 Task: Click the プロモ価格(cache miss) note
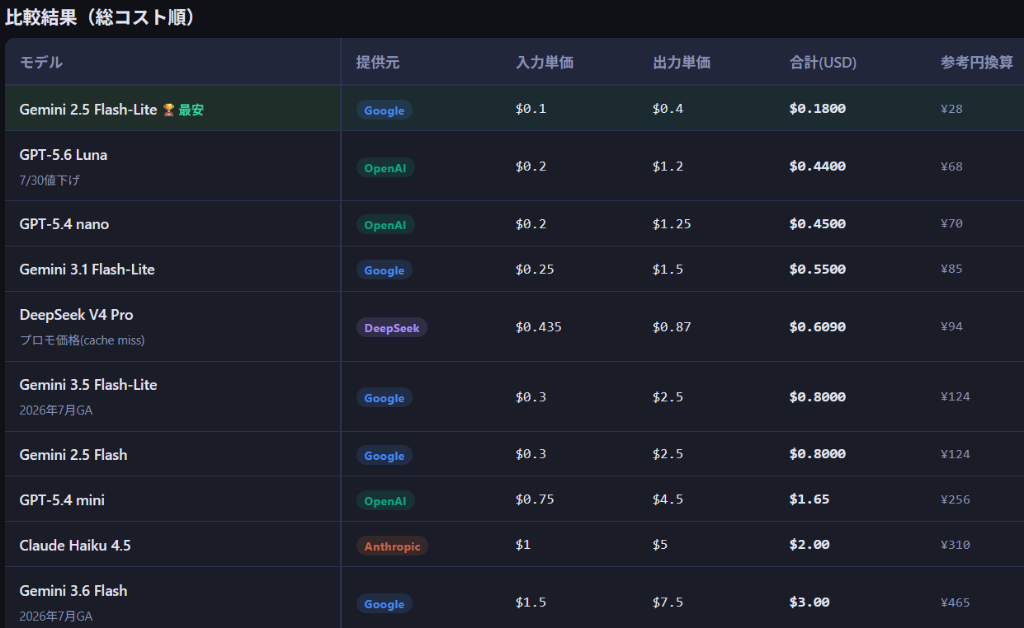click(82, 340)
